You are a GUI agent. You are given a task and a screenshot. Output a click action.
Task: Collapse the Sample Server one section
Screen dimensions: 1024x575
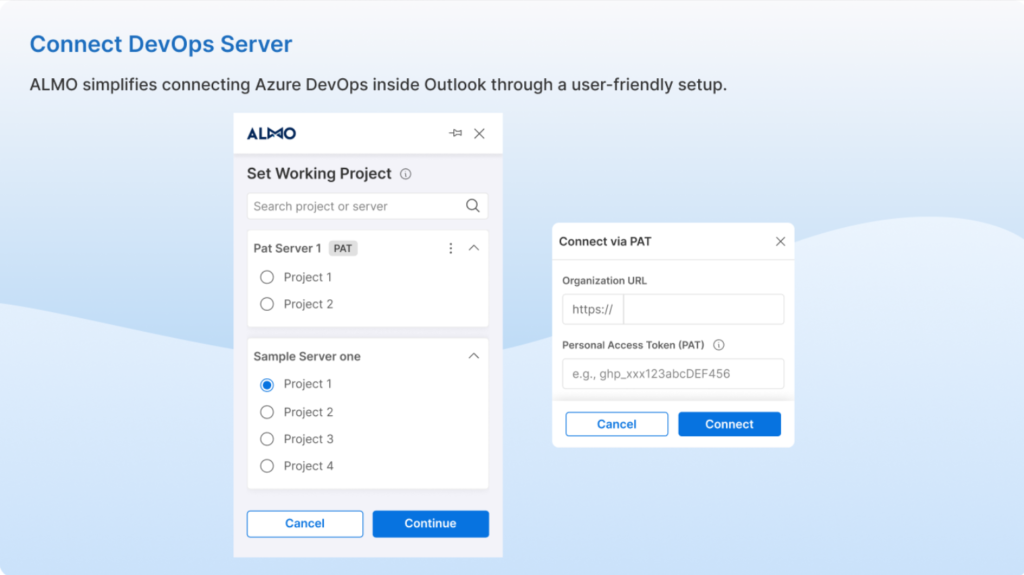[x=474, y=356]
